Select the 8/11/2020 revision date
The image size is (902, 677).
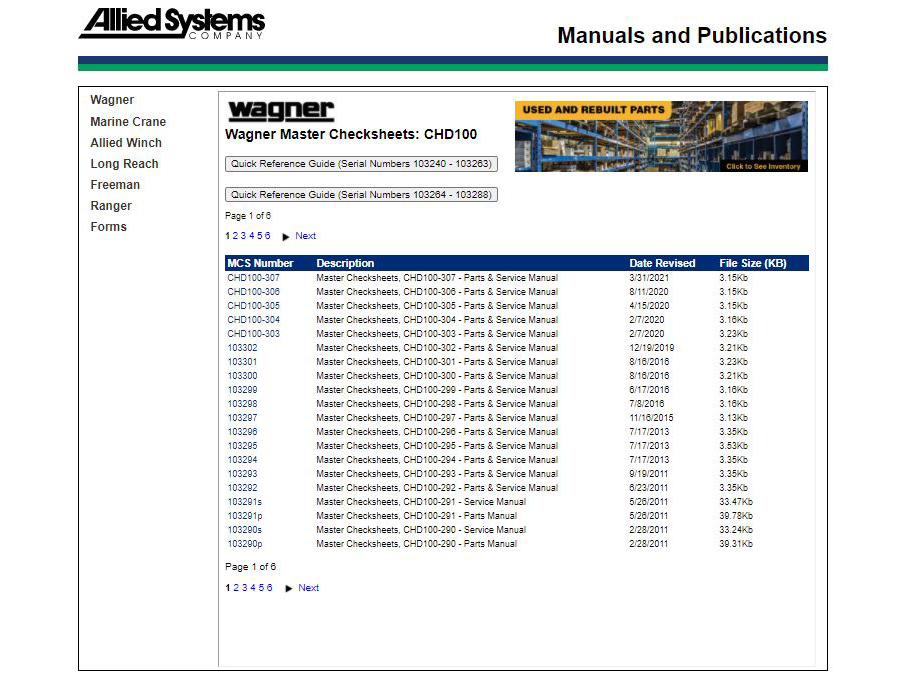pyautogui.click(x=649, y=292)
